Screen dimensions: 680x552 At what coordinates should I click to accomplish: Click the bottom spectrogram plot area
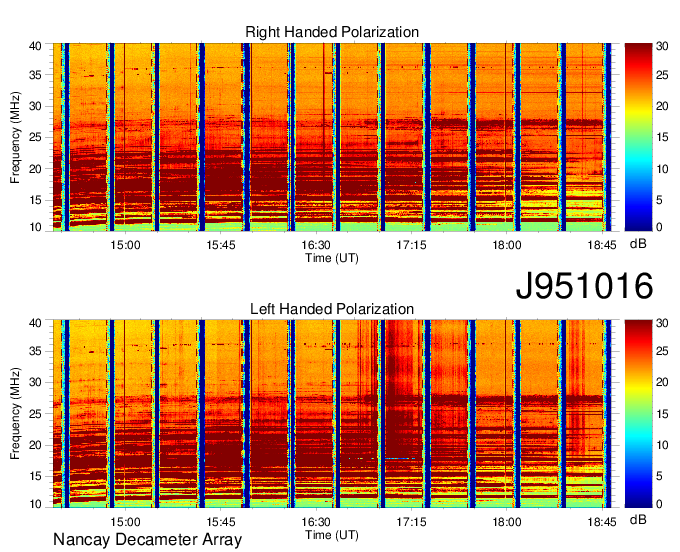click(x=332, y=414)
